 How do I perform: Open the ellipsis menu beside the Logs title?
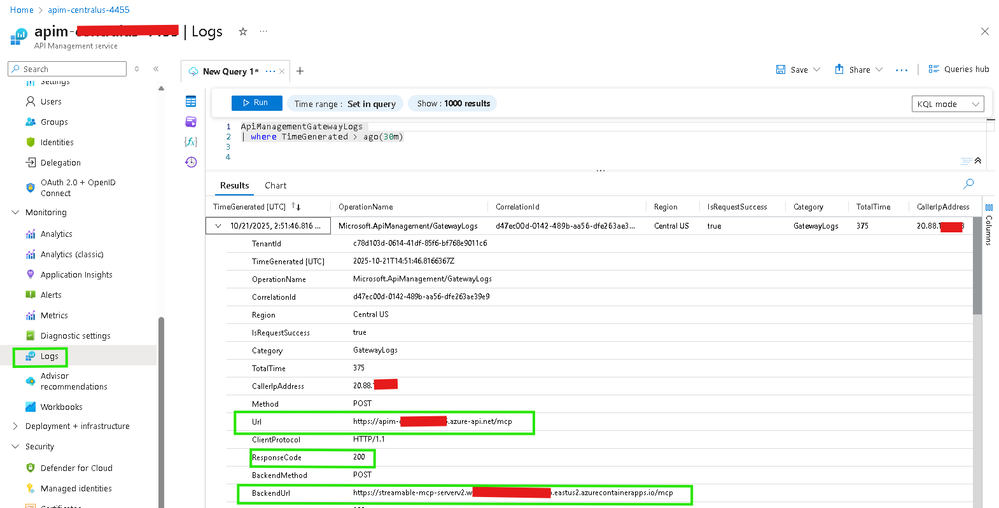(x=263, y=32)
